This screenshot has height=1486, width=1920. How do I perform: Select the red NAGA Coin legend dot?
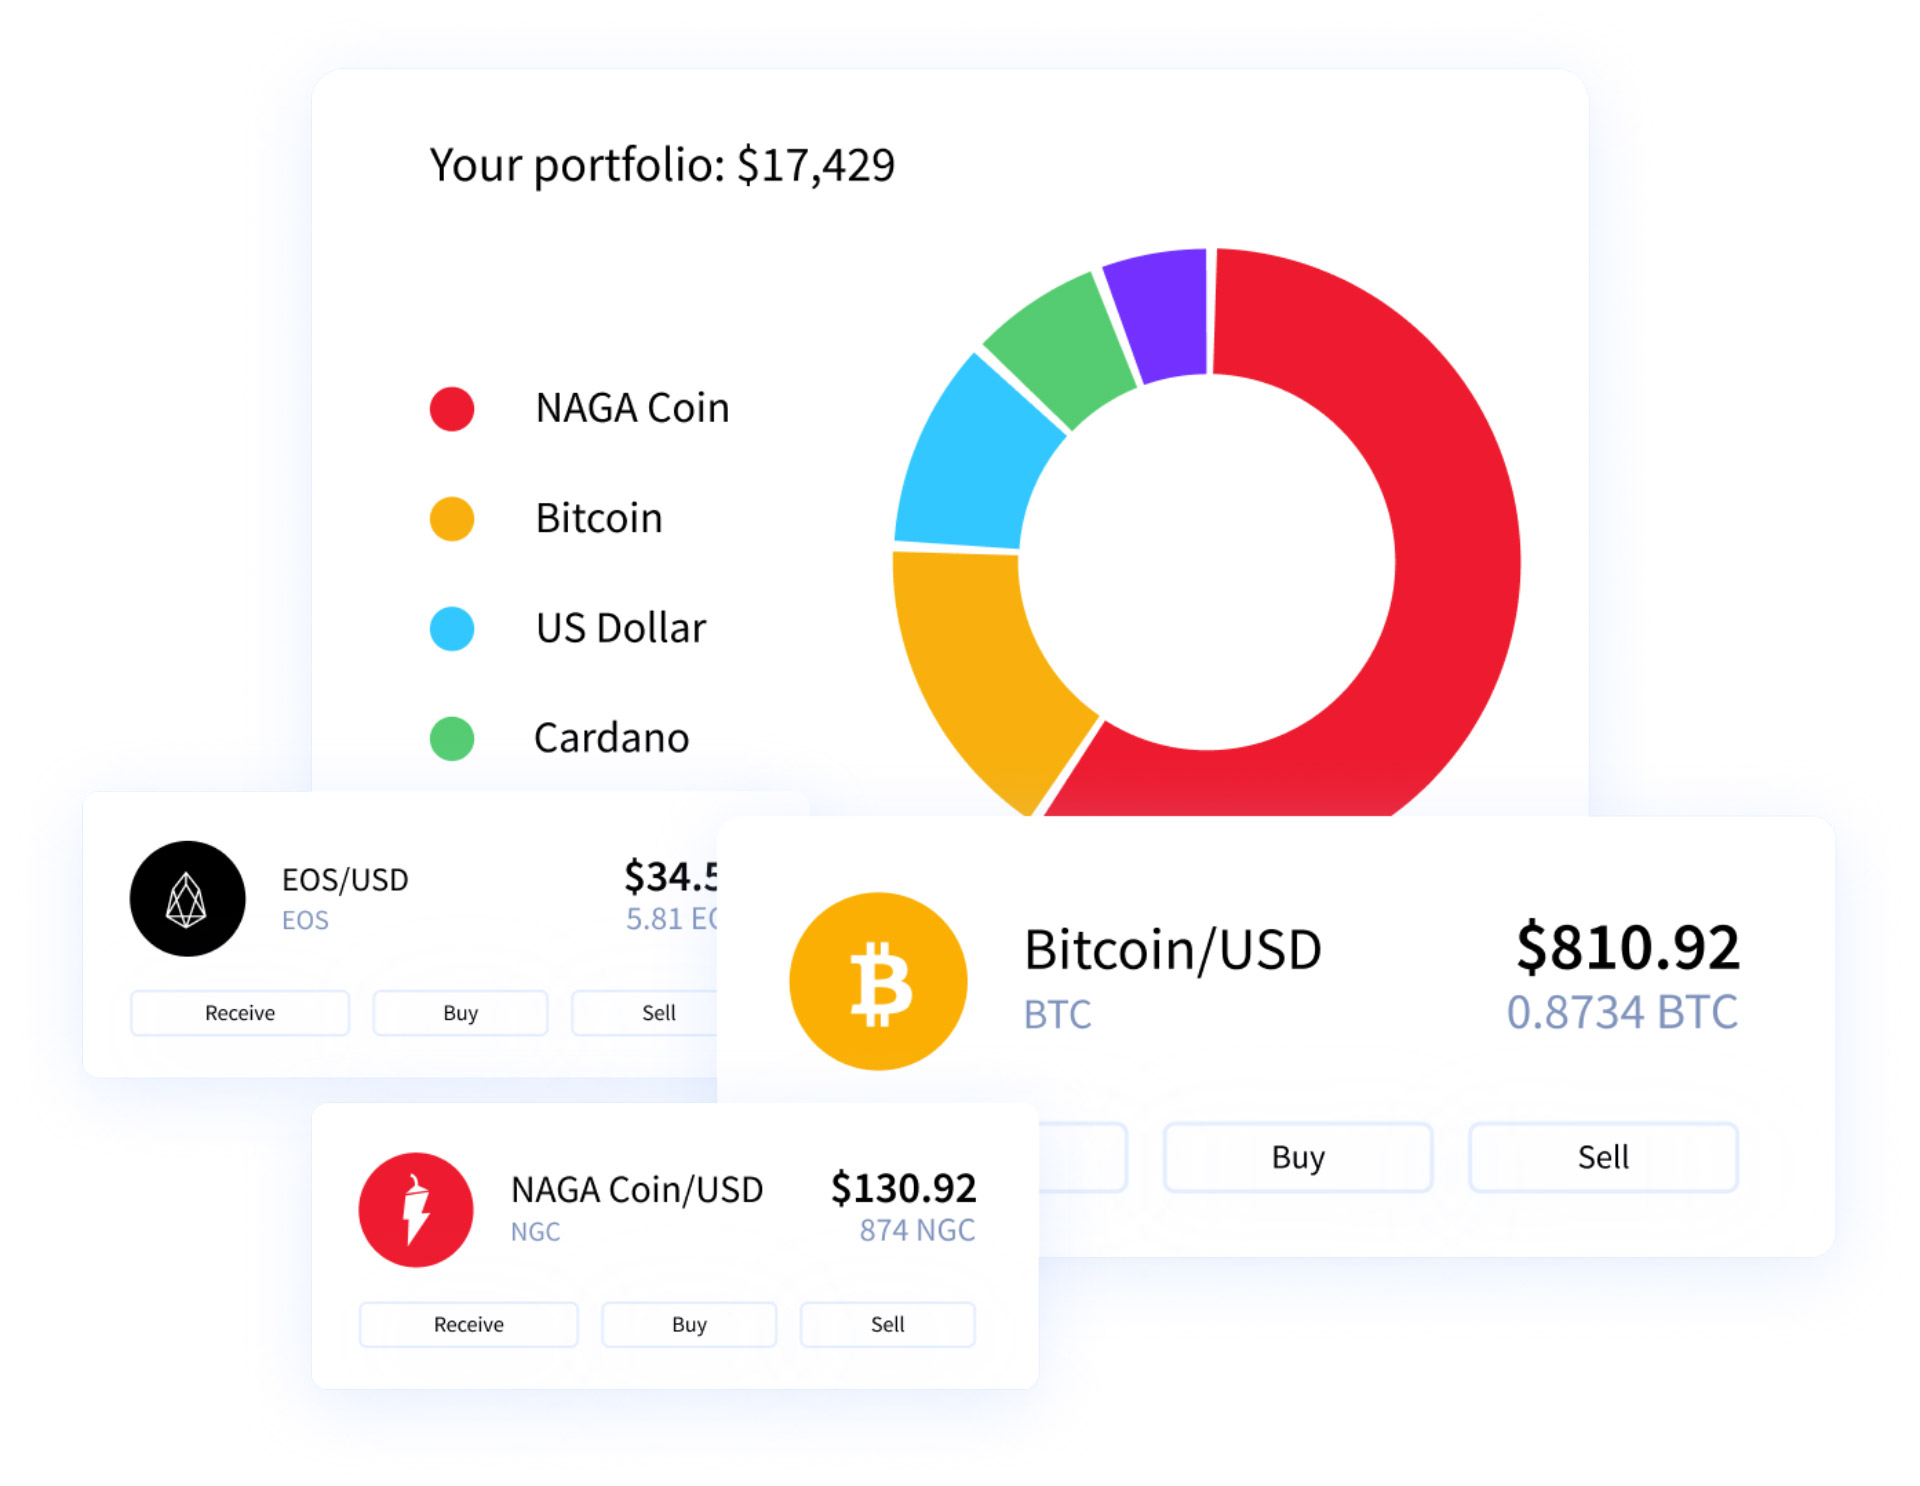(x=451, y=407)
